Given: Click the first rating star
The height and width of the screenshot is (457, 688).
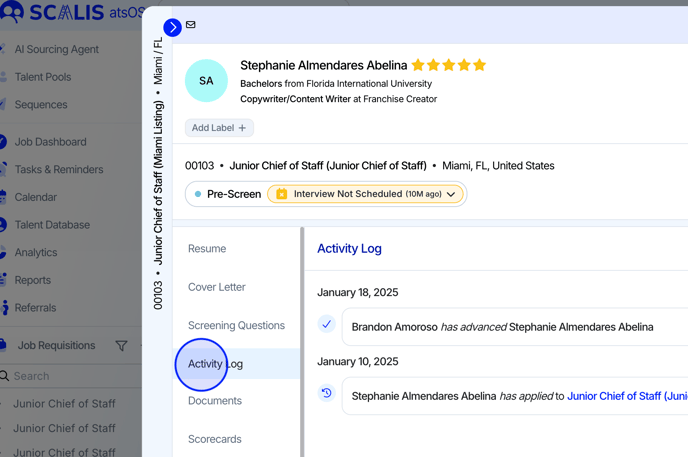Looking at the screenshot, I should tap(418, 65).
